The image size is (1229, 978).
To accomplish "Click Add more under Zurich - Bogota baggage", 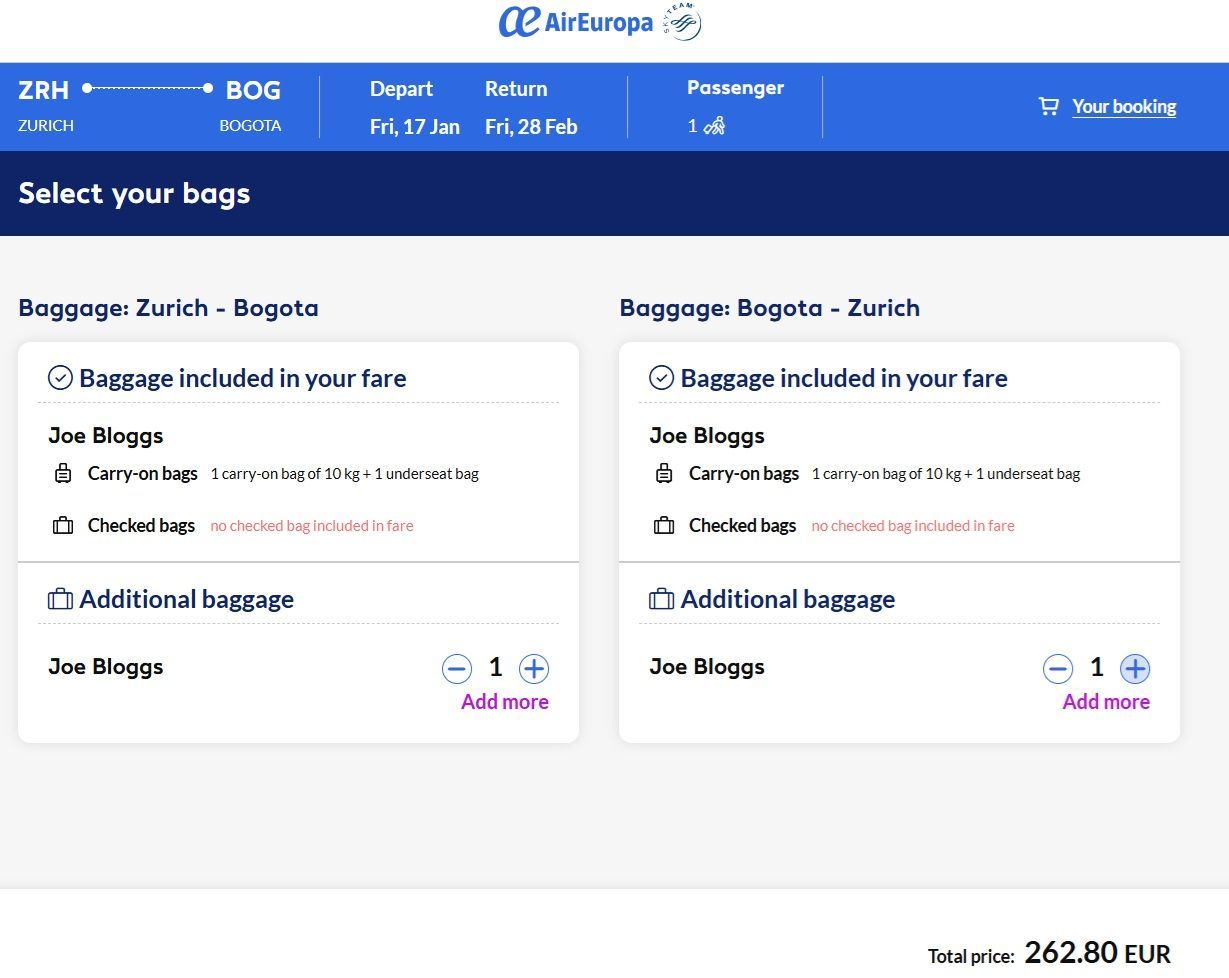I will [x=505, y=702].
